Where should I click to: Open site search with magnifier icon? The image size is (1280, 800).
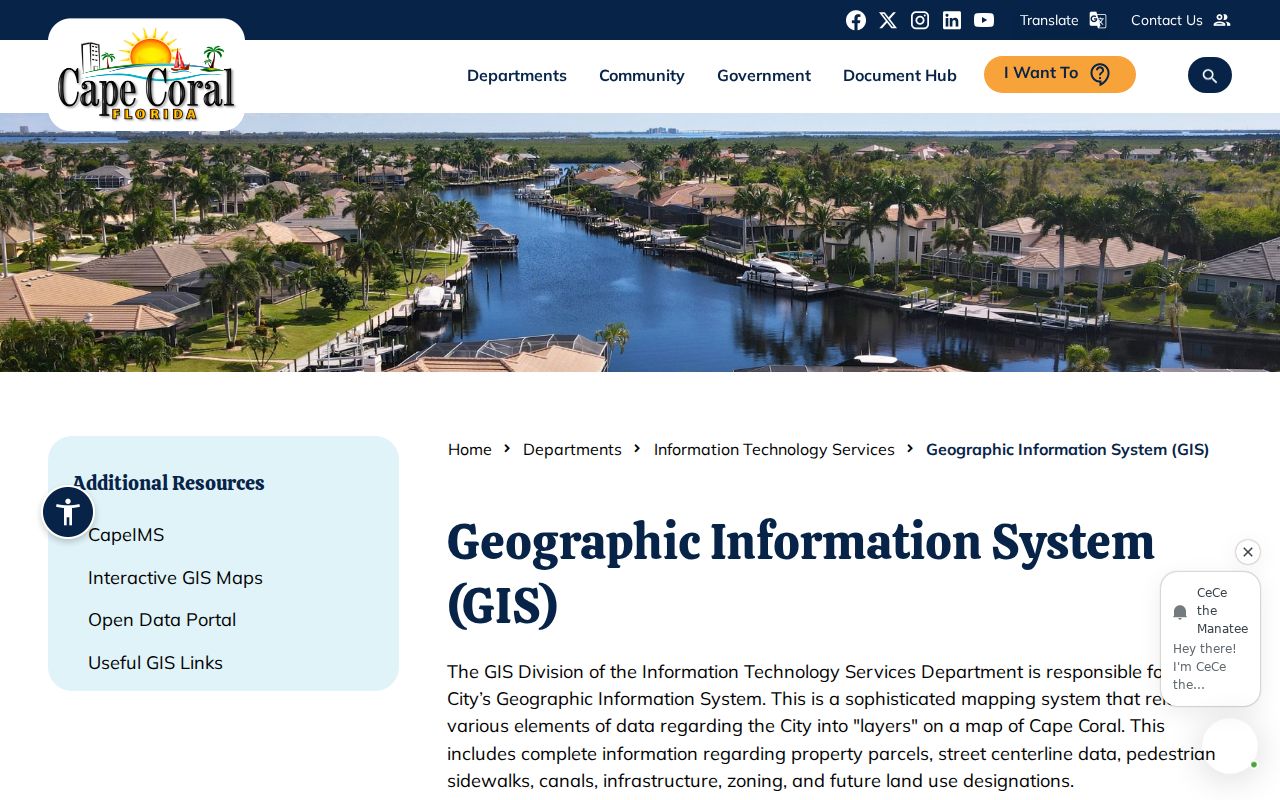[x=1210, y=75]
